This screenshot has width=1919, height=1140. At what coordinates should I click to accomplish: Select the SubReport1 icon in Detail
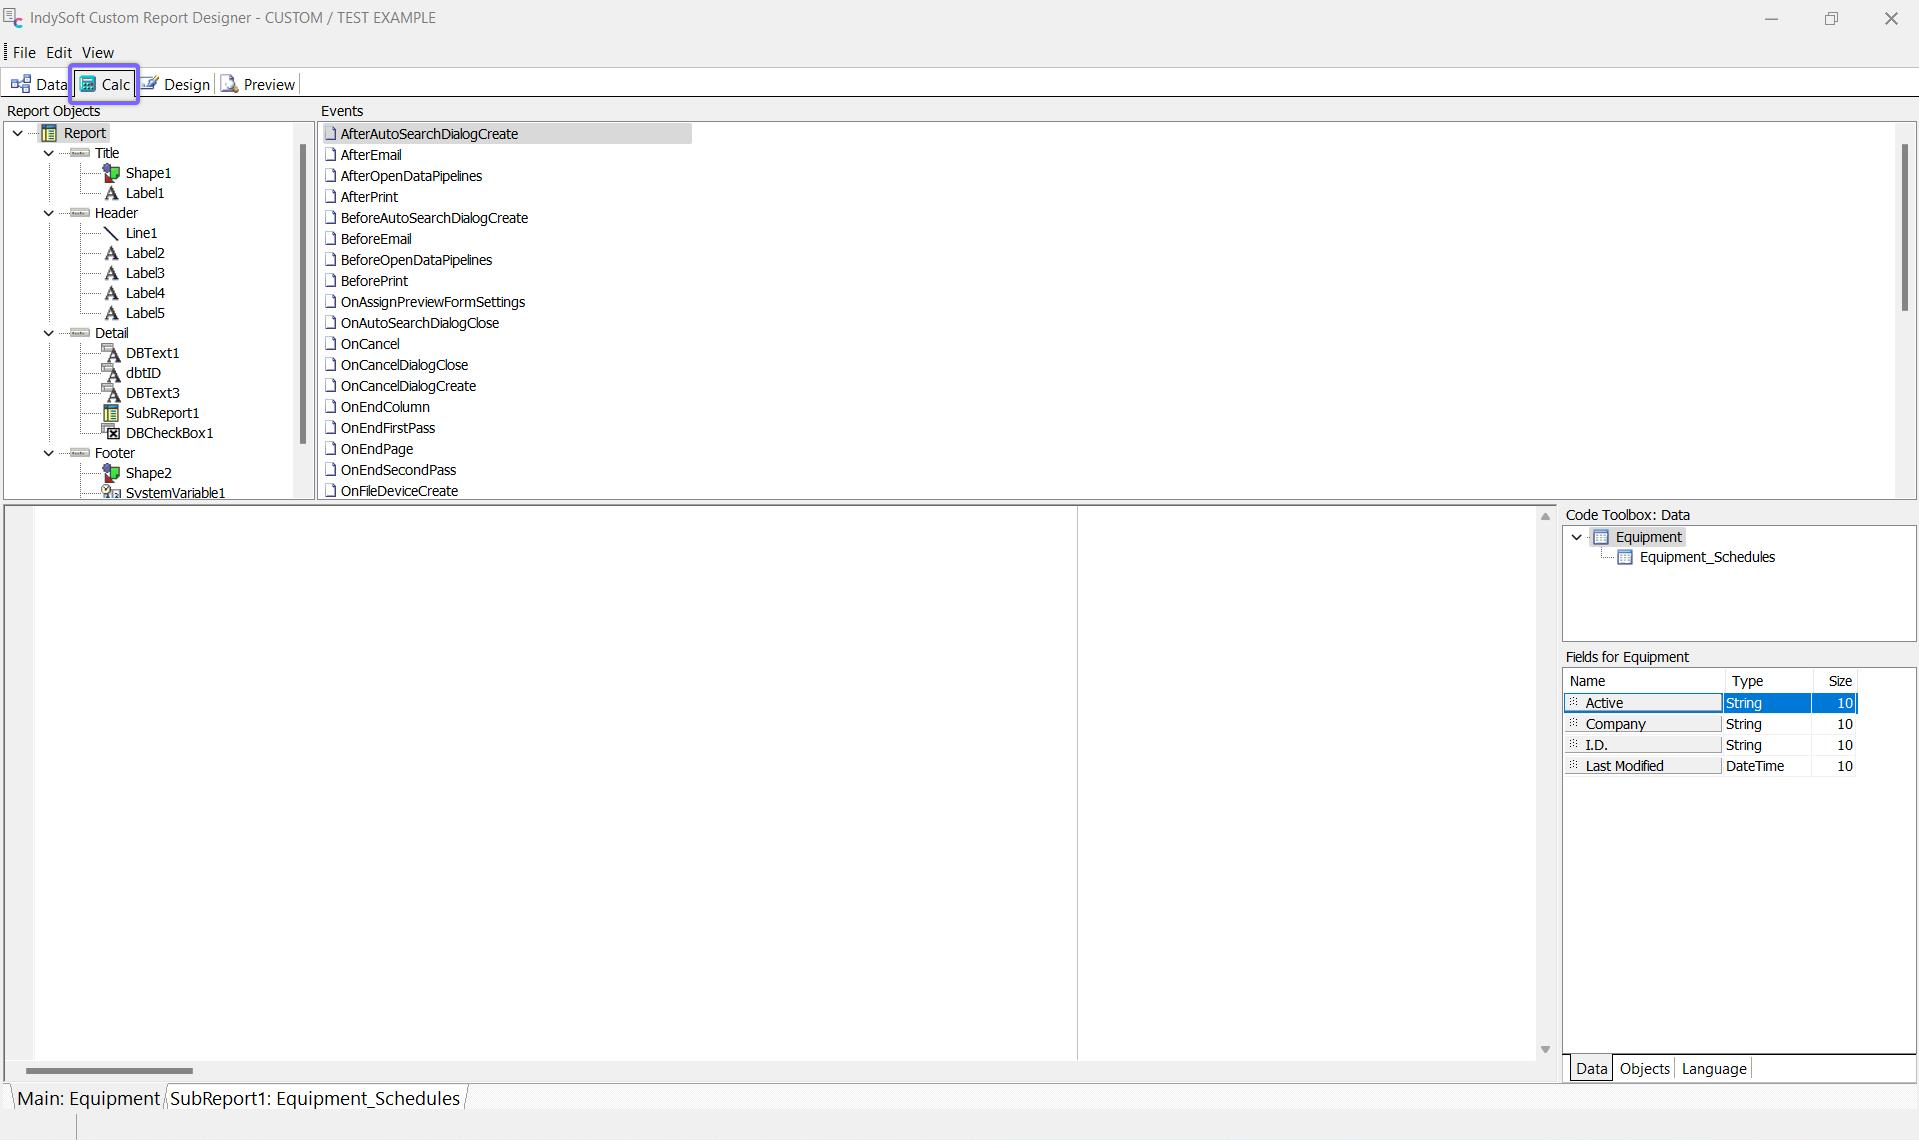(111, 413)
